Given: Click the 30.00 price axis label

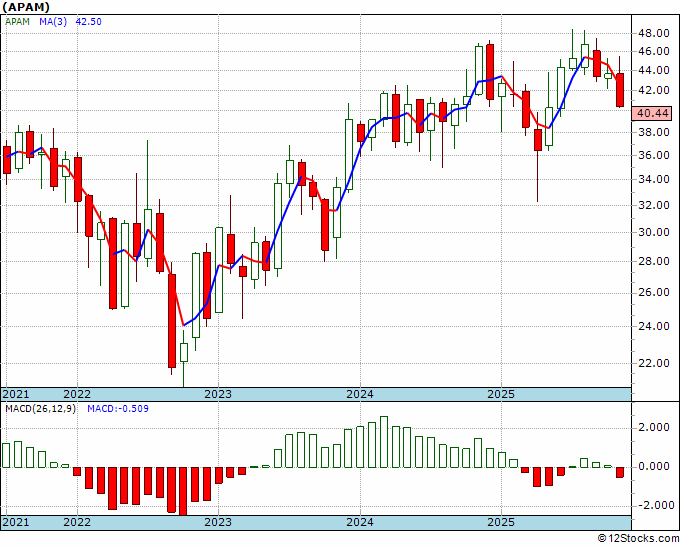Looking at the screenshot, I should coord(653,232).
